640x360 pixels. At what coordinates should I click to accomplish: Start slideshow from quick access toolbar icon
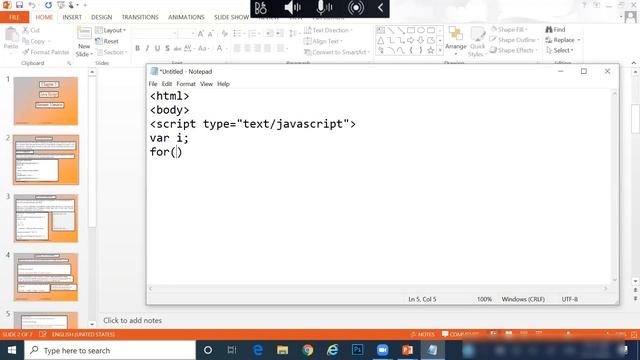[61, 5]
